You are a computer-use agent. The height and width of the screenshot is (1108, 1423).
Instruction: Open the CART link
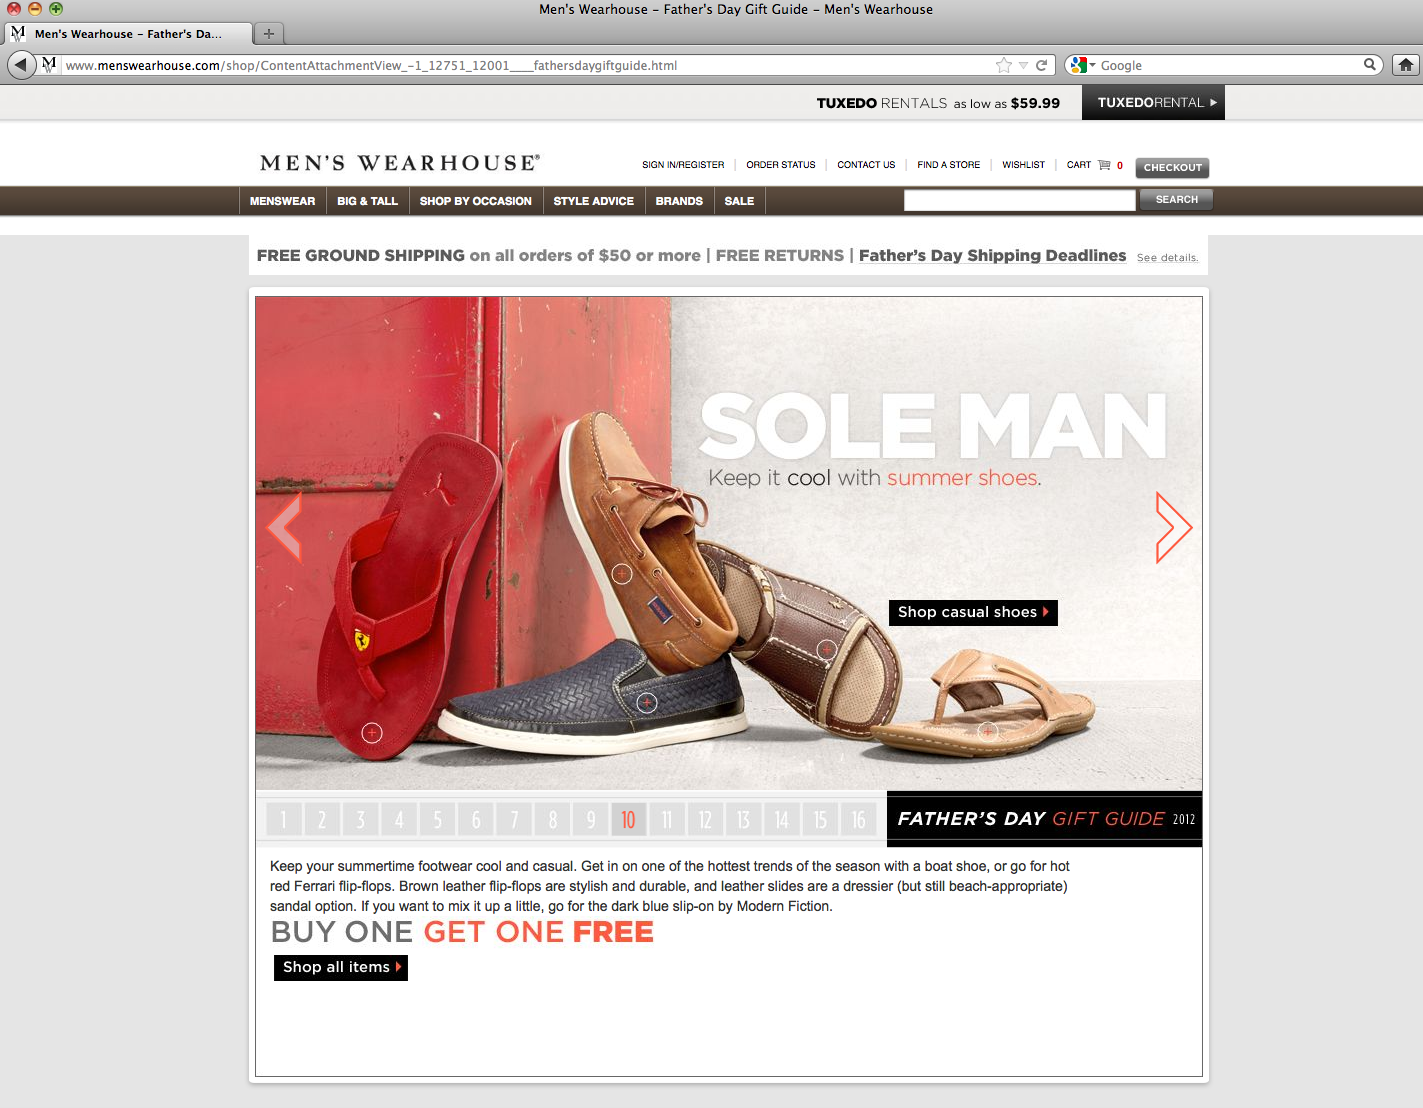coord(1079,165)
